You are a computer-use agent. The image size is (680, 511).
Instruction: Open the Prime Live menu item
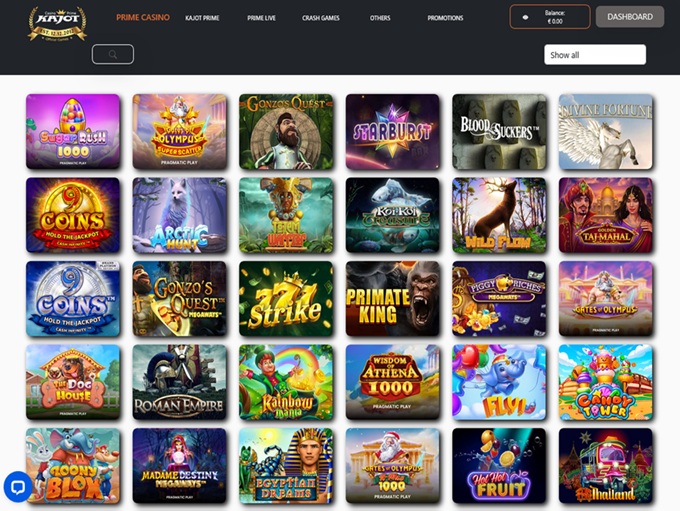[x=262, y=18]
